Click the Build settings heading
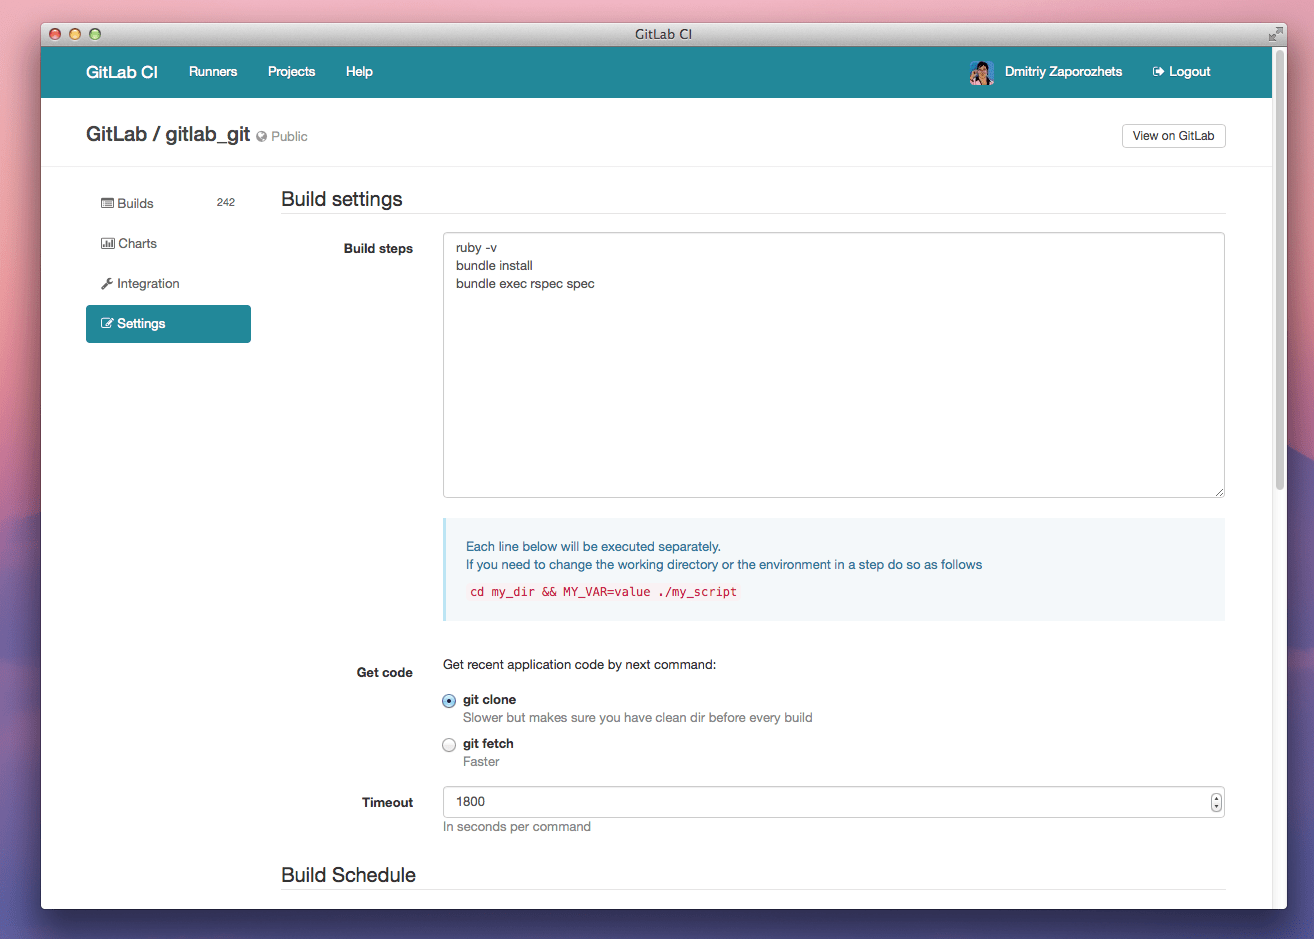Image resolution: width=1314 pixels, height=939 pixels. (x=342, y=199)
